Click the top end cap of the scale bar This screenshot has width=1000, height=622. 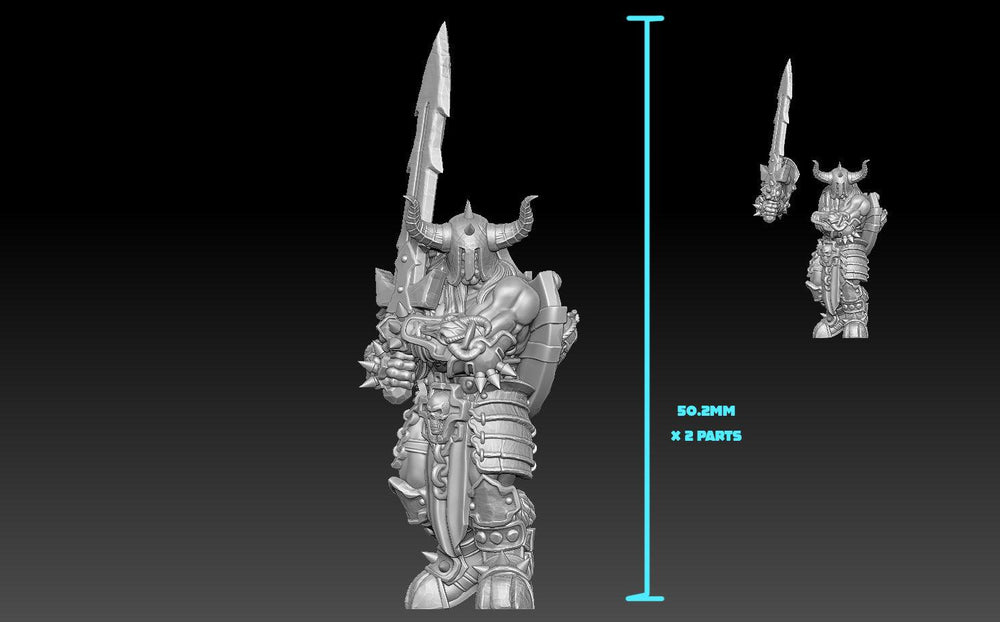[647, 20]
